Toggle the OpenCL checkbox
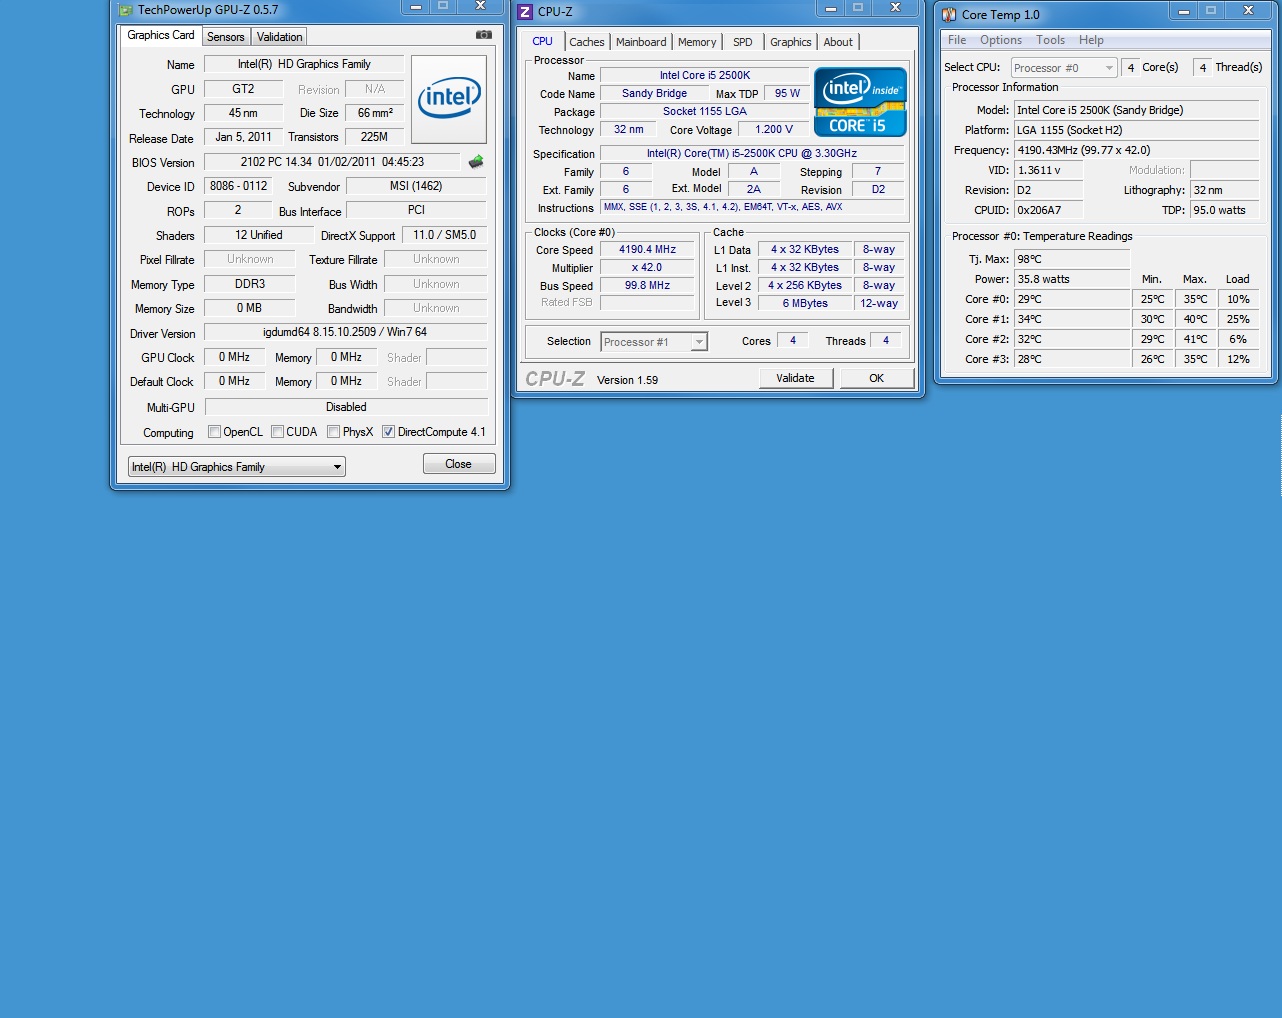Screen dimensions: 1282x1018 [x=214, y=432]
